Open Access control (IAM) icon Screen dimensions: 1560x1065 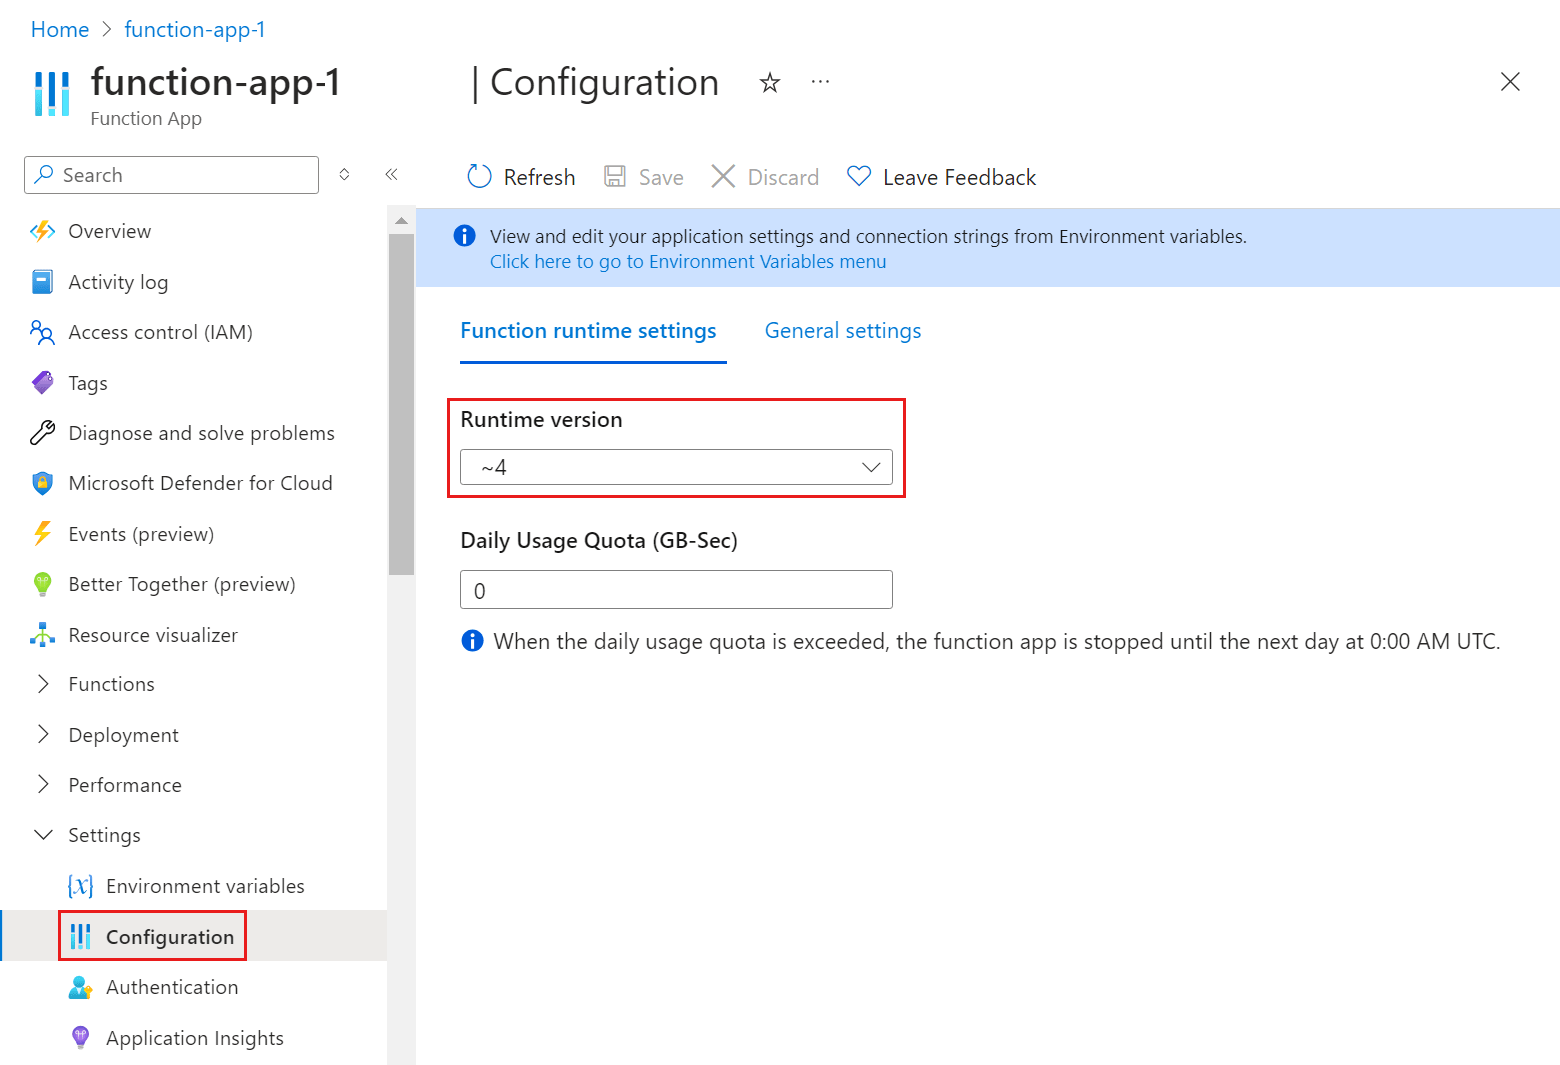(42, 332)
